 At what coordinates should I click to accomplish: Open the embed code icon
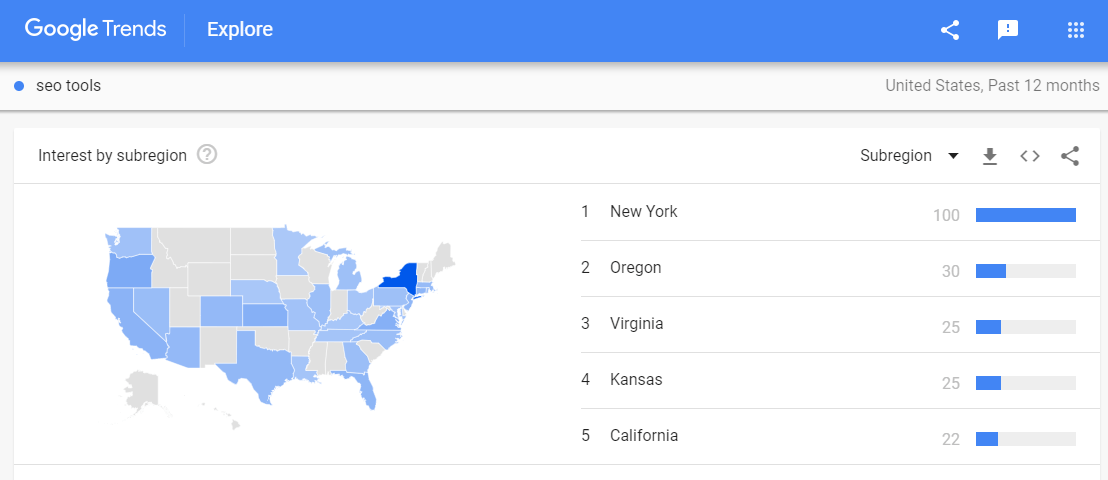pyautogui.click(x=1030, y=156)
